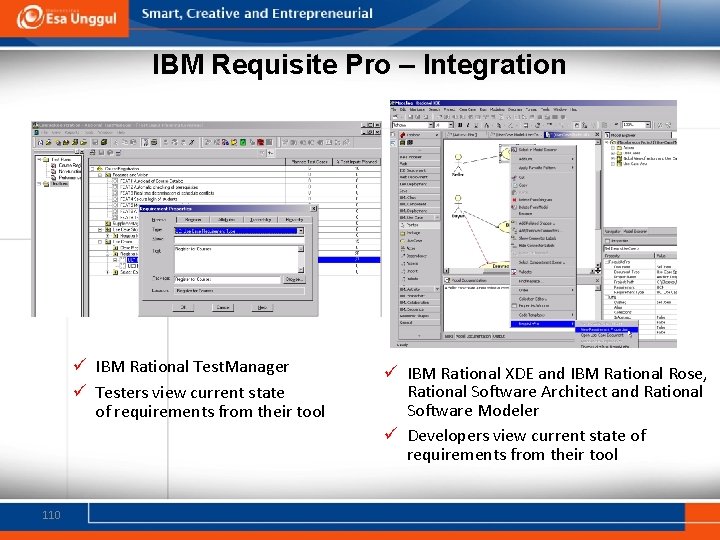Close the Model Documentation panel in XDE
The image size is (720, 540).
point(597,280)
